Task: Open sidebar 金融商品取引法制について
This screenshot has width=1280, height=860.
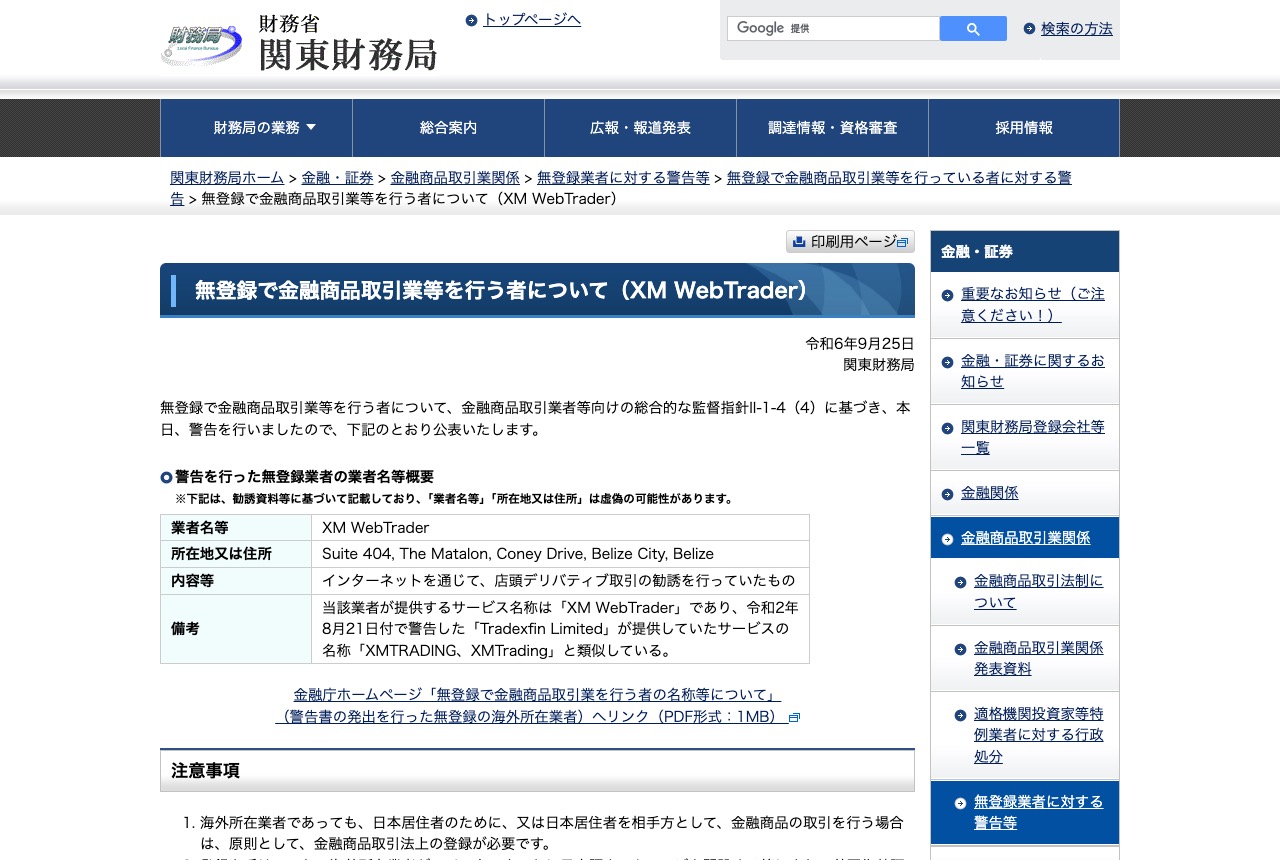Action: pos(1039,592)
